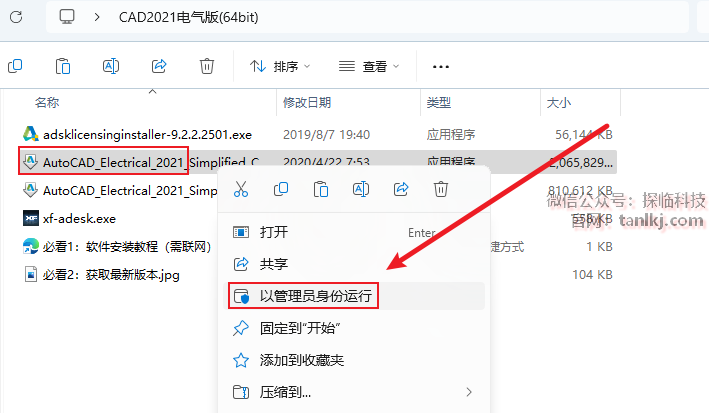Click the Edge shortcut icon of 必看1
This screenshot has width=709, height=413.
tap(30, 246)
